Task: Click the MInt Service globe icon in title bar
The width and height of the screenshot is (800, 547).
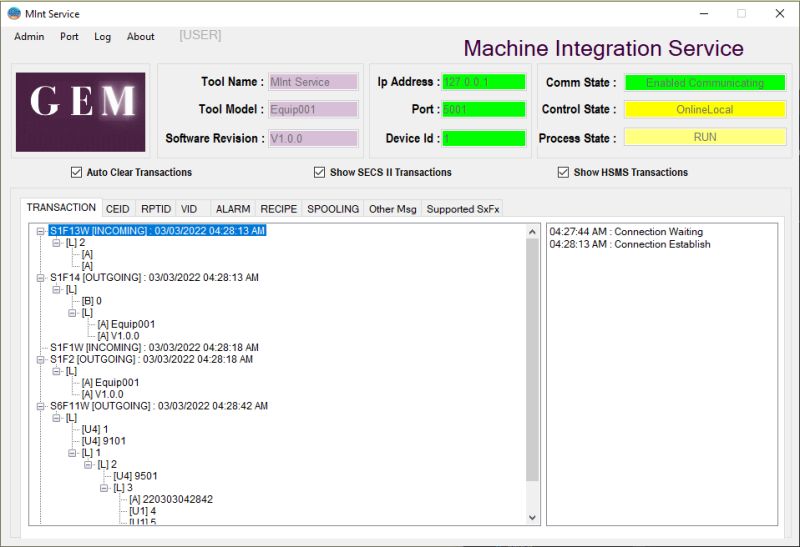Action: [14, 14]
